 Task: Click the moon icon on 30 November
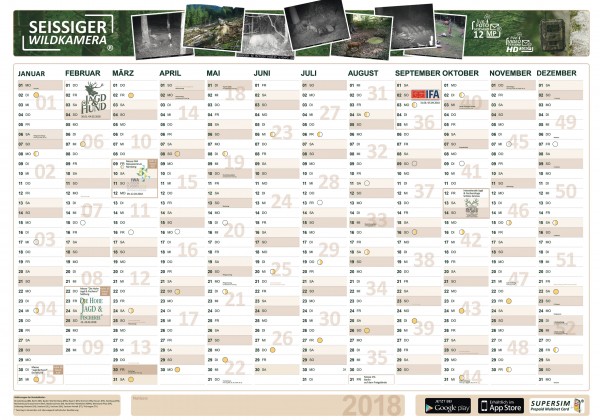pos(509,370)
